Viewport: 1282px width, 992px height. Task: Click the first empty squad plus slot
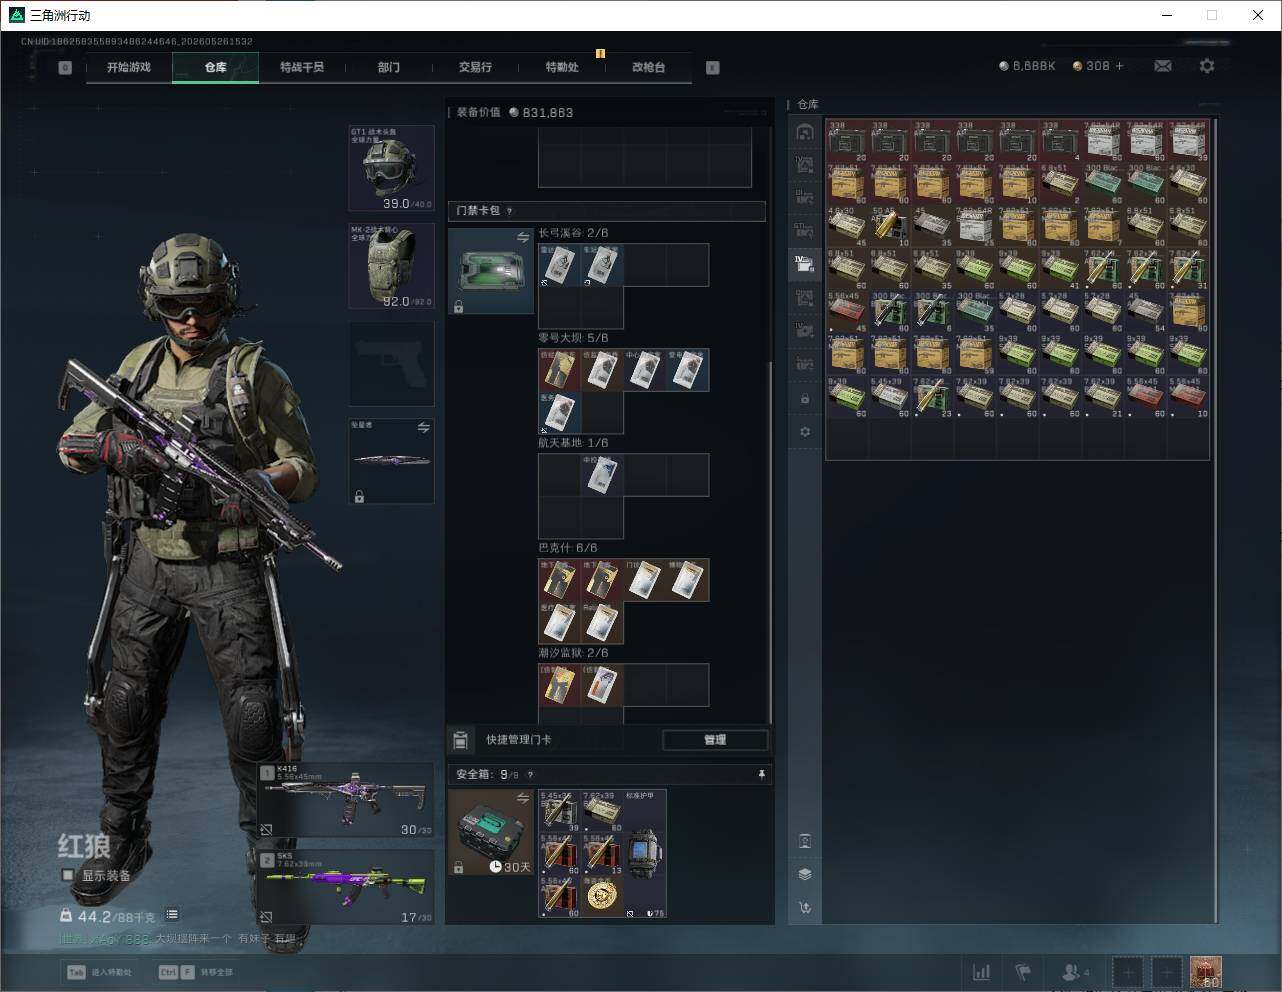[1128, 972]
